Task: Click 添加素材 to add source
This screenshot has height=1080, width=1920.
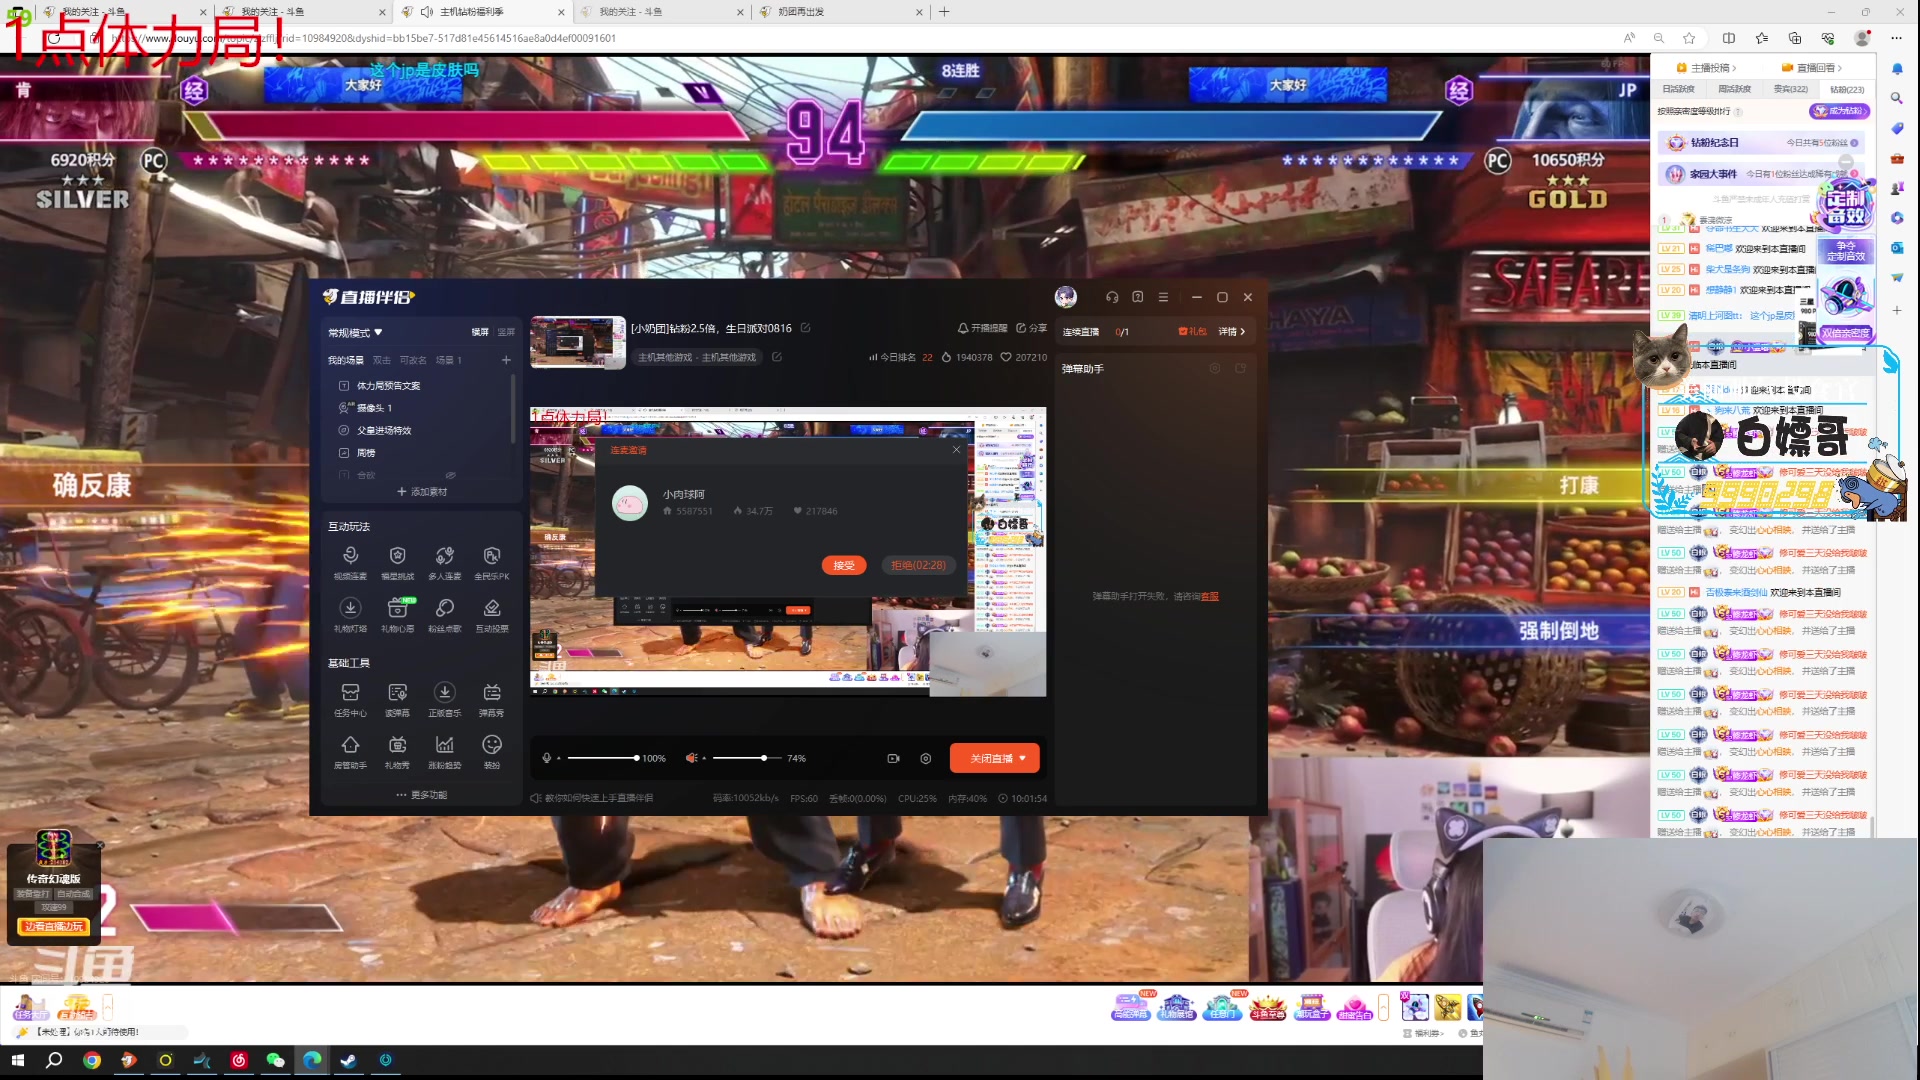Action: (x=422, y=492)
